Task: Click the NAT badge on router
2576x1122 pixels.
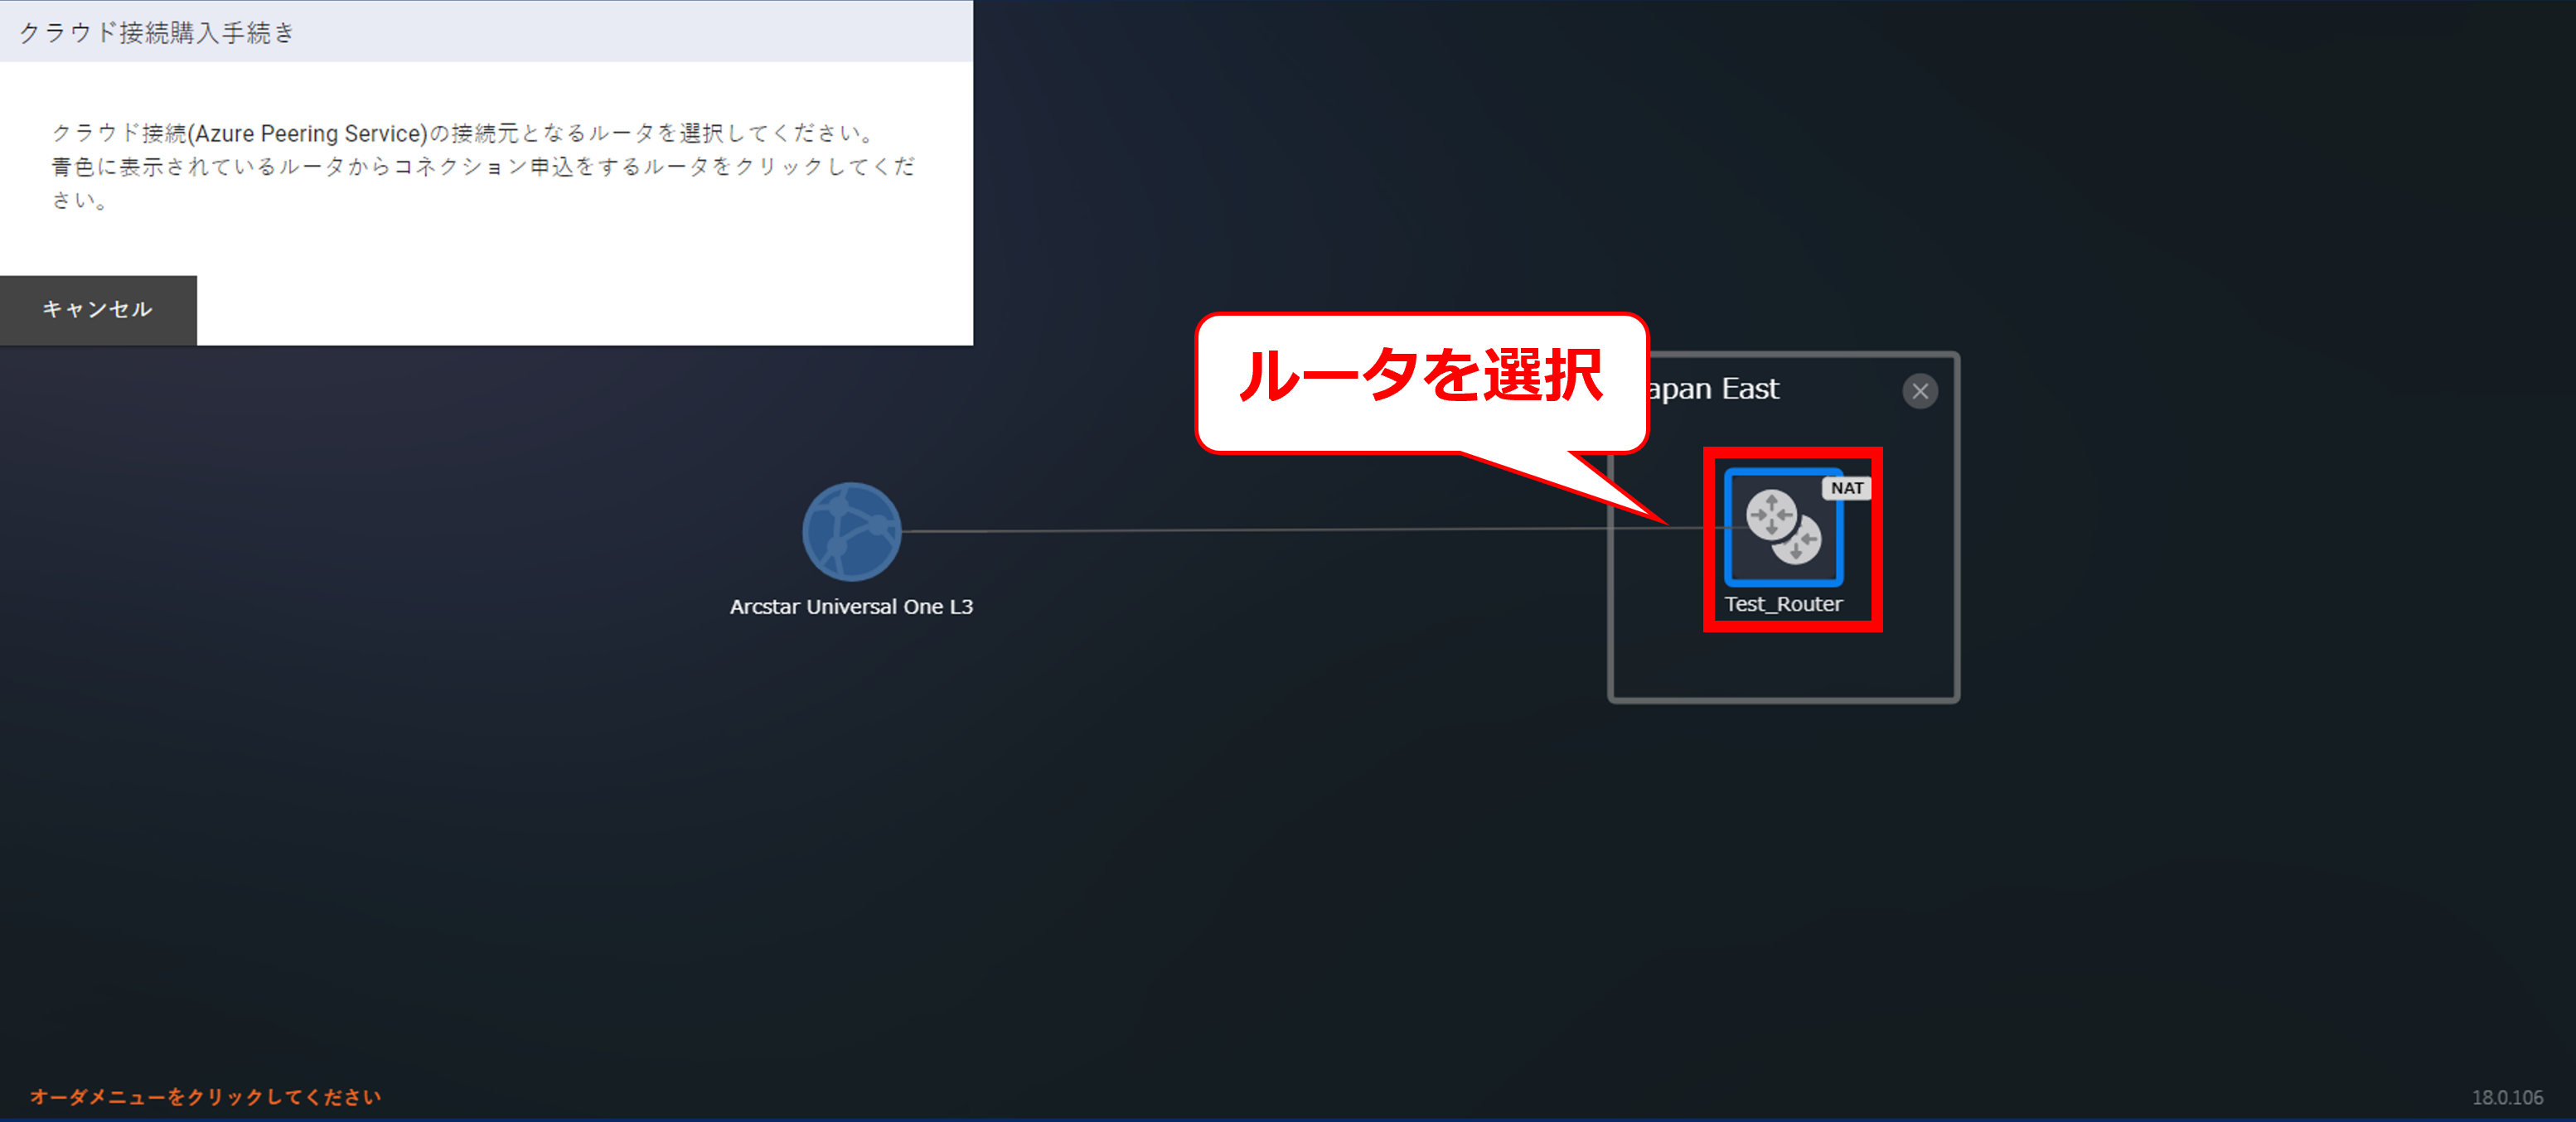Action: coord(1846,488)
